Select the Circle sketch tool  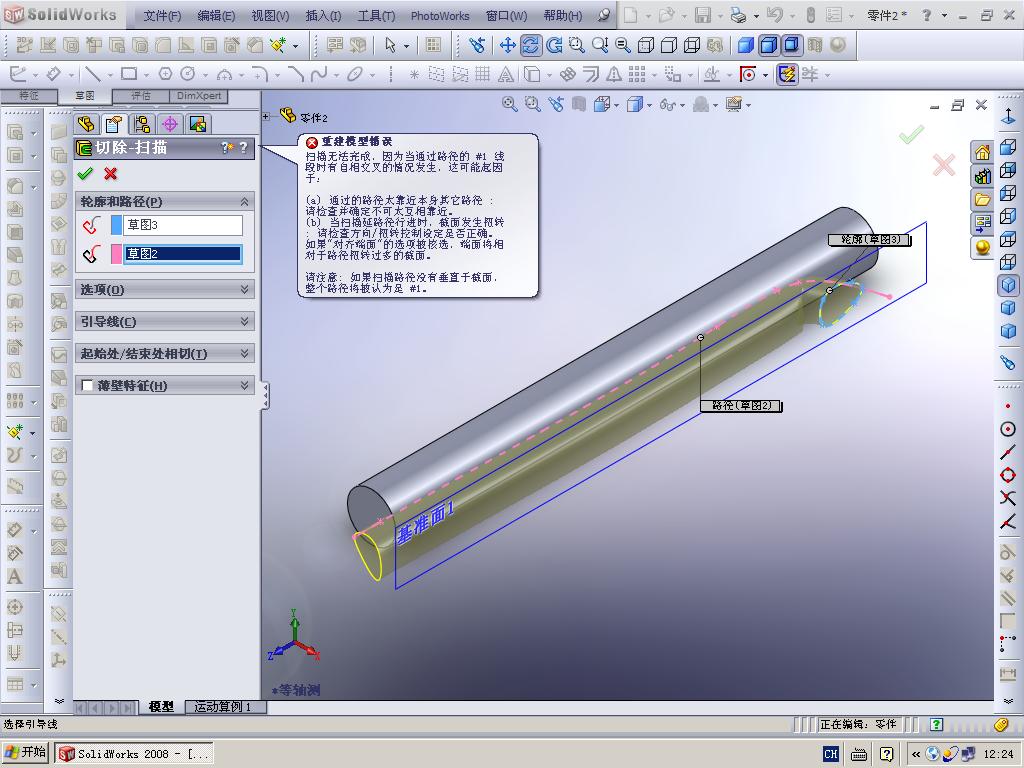pyautogui.click(x=187, y=74)
